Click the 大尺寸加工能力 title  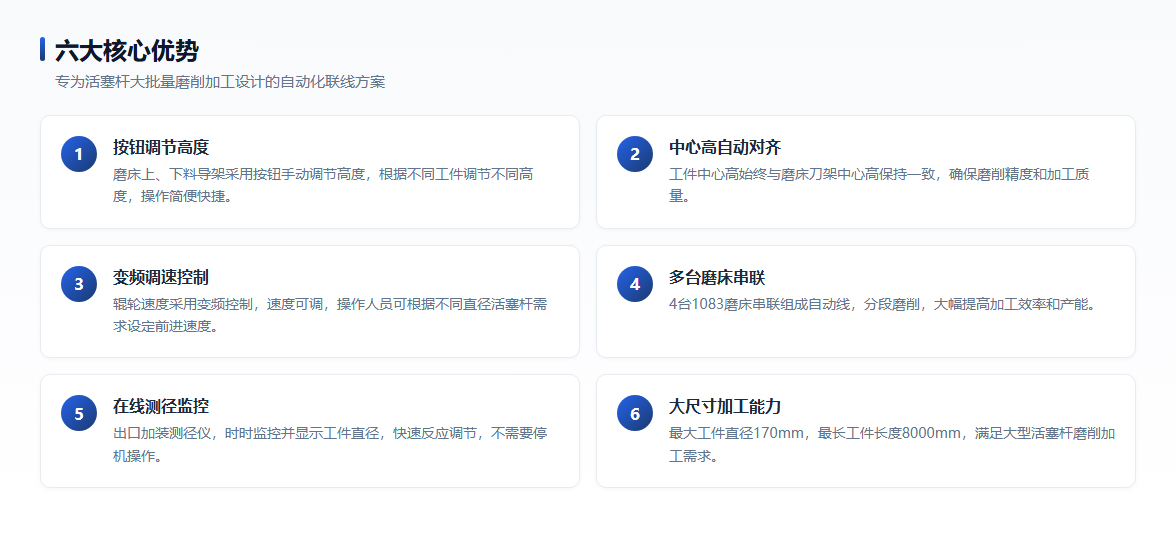[x=724, y=407]
